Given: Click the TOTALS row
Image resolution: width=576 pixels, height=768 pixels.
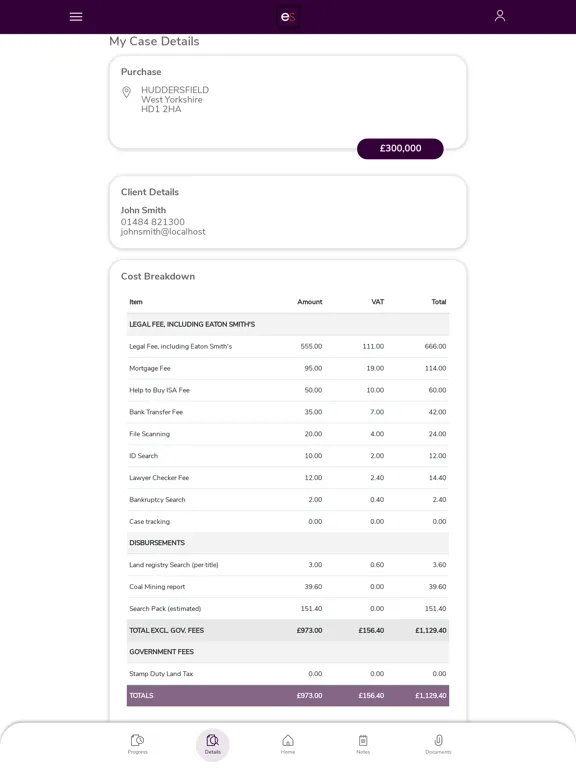Looking at the screenshot, I should [288, 696].
